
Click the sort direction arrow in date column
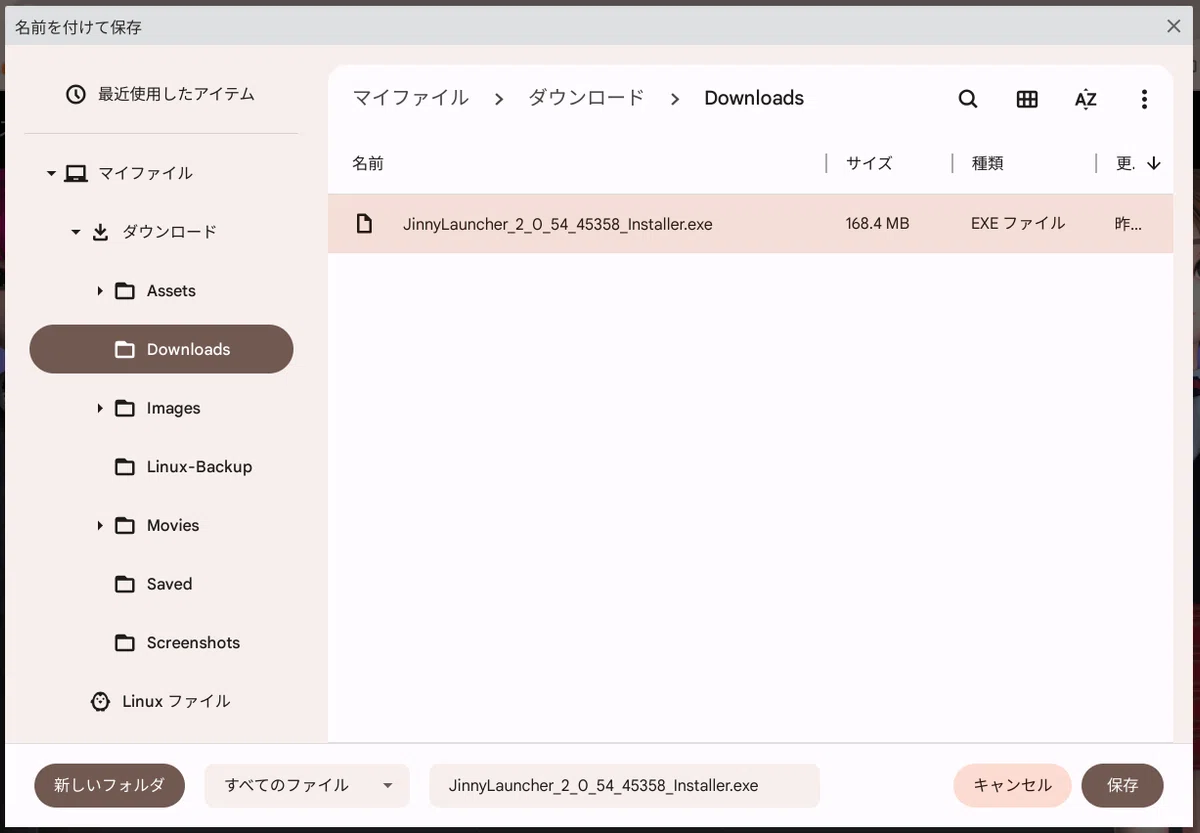point(1154,163)
